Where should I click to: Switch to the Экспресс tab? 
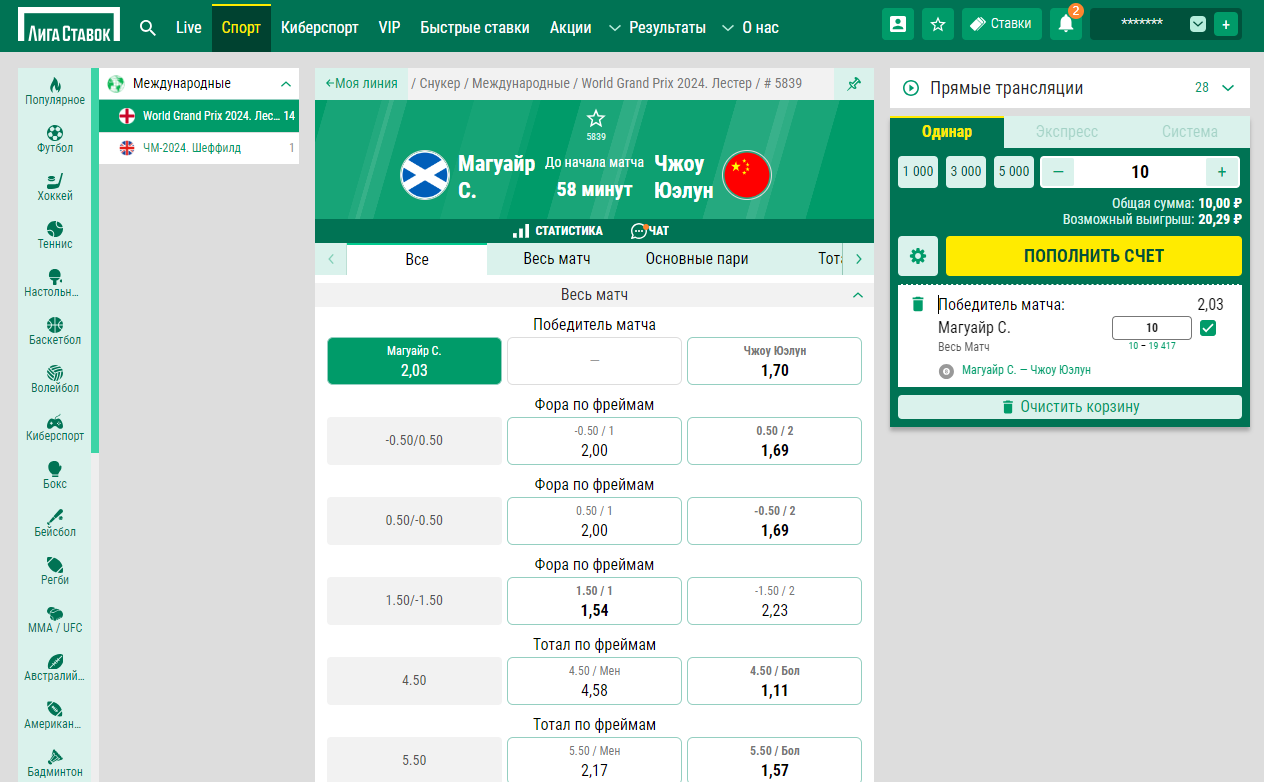1066,132
